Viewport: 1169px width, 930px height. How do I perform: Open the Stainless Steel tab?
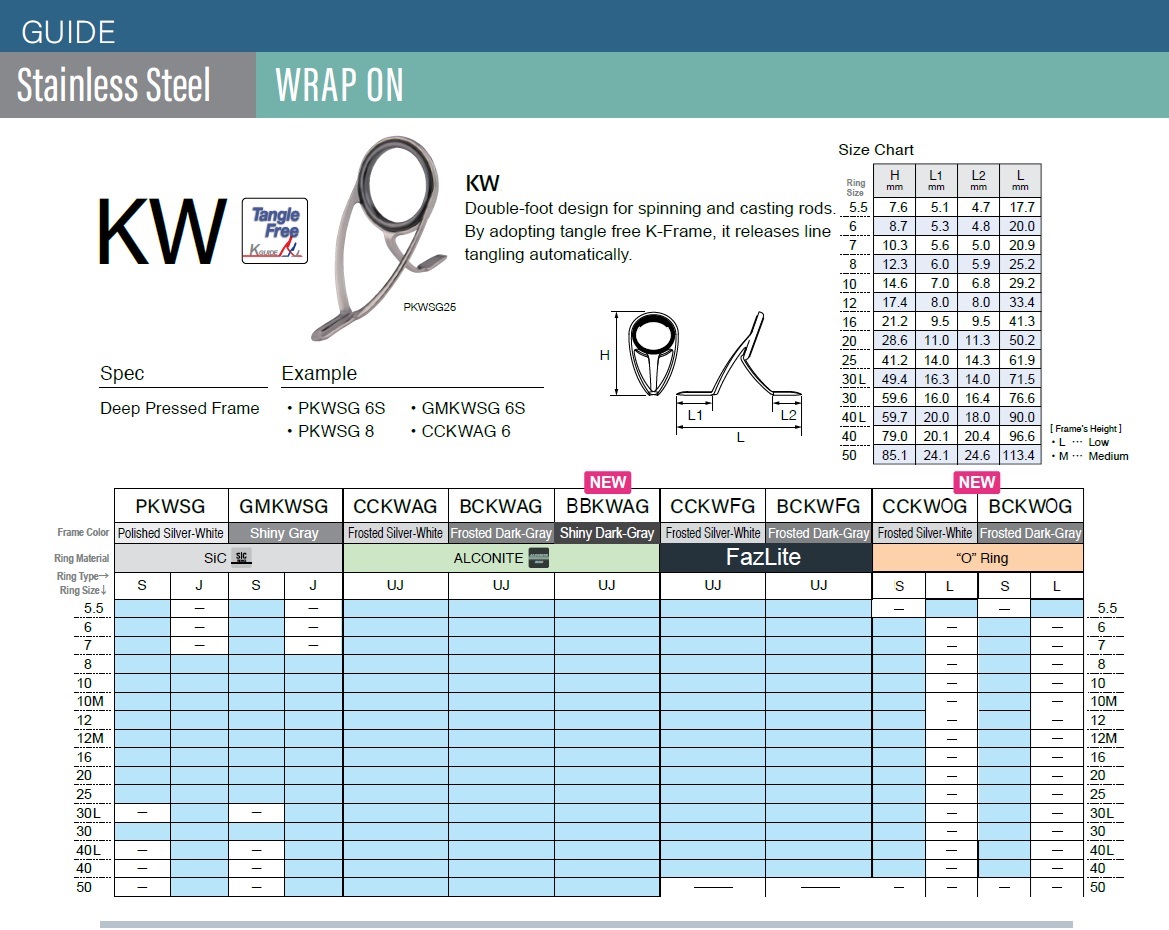pos(114,86)
